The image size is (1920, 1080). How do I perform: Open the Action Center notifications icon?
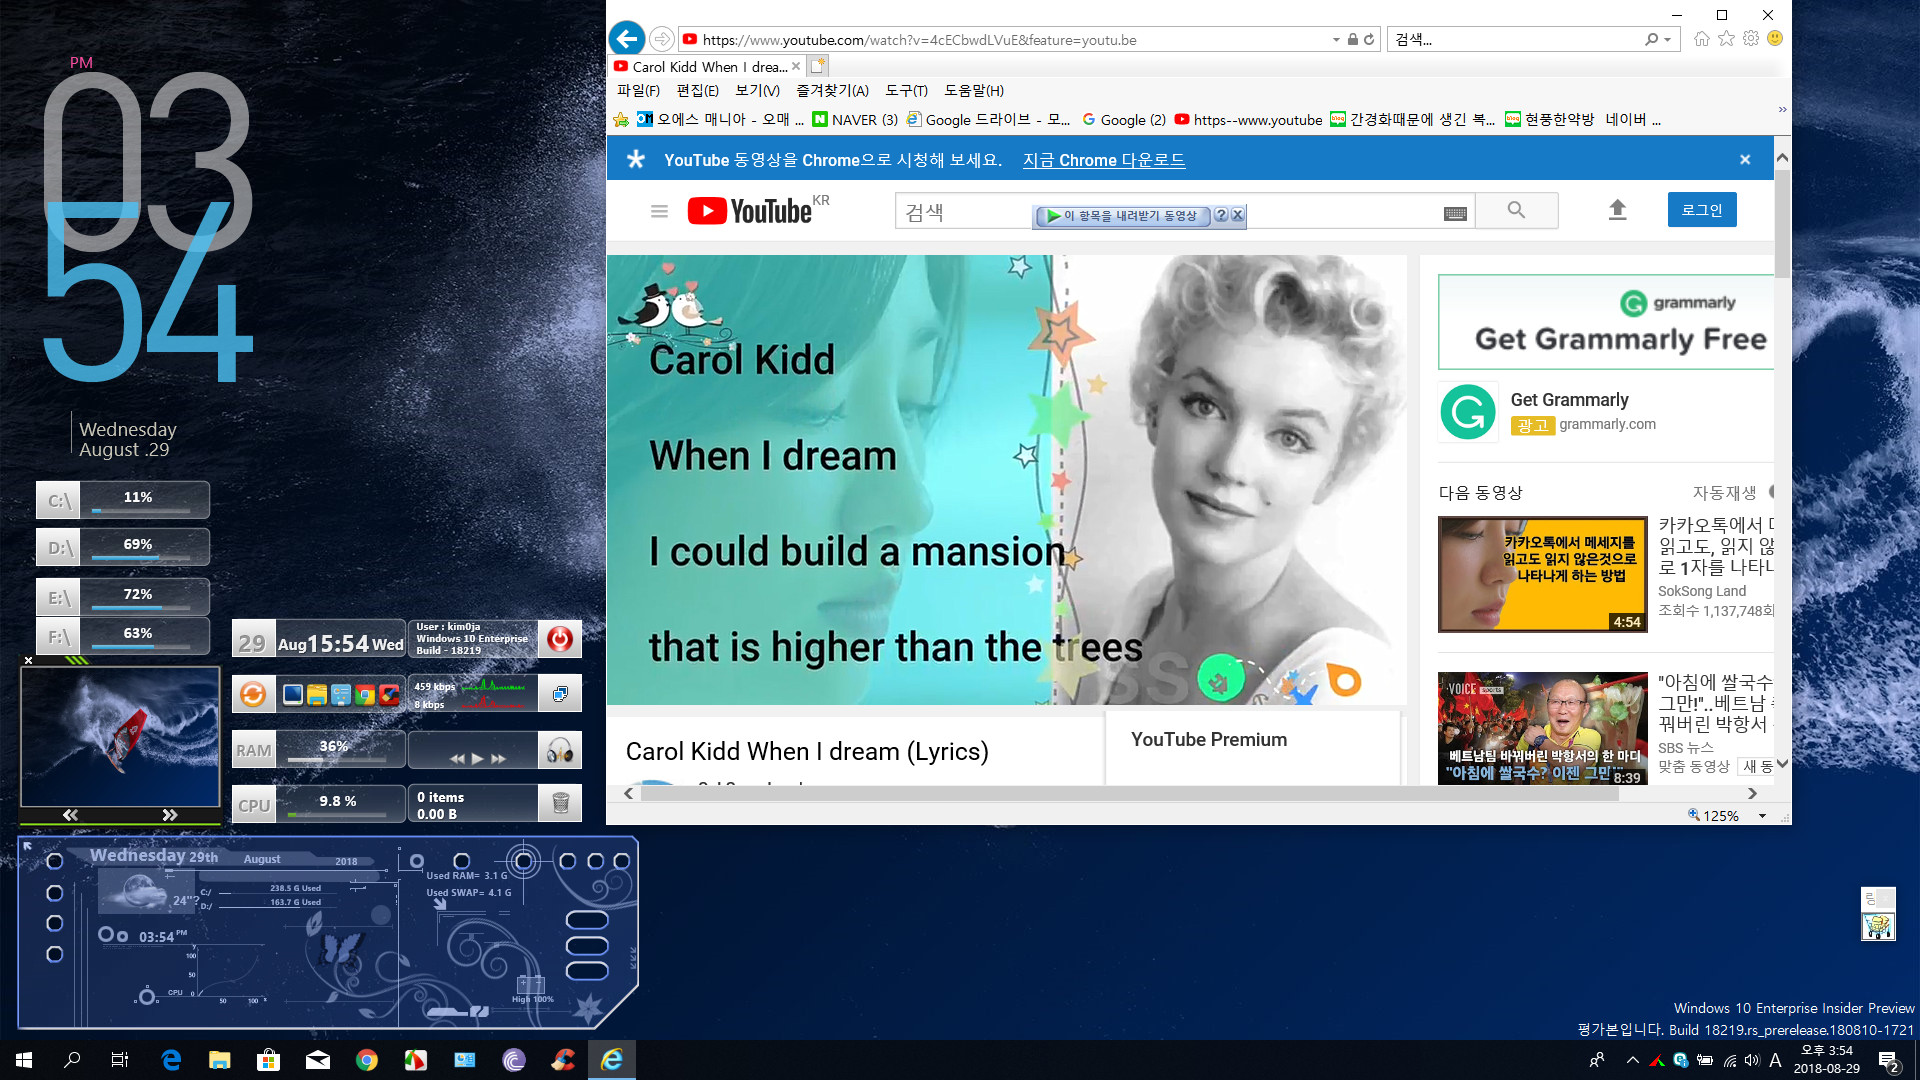[x=1888, y=1061]
